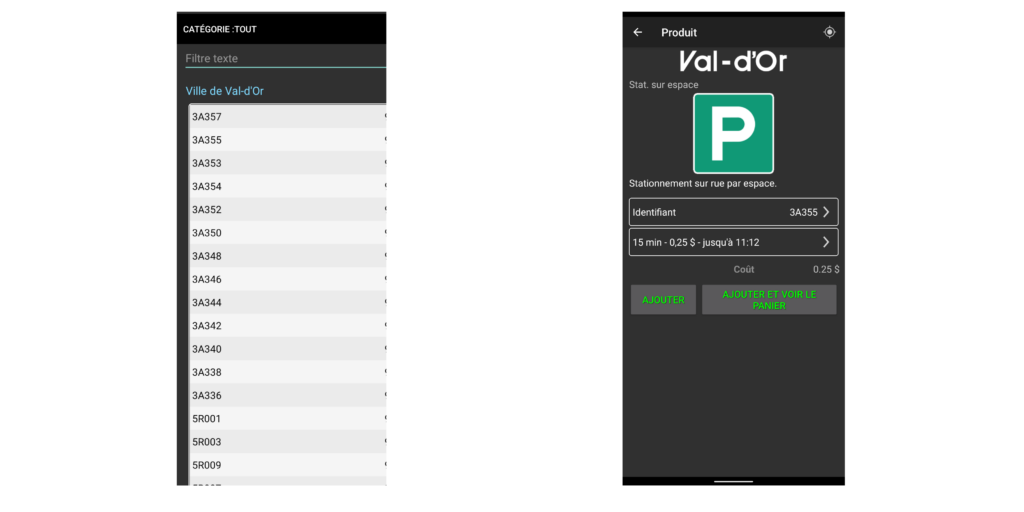Click the Stat. sur espace label
Image resolution: width=1024 pixels, height=512 pixels.
[x=664, y=85]
